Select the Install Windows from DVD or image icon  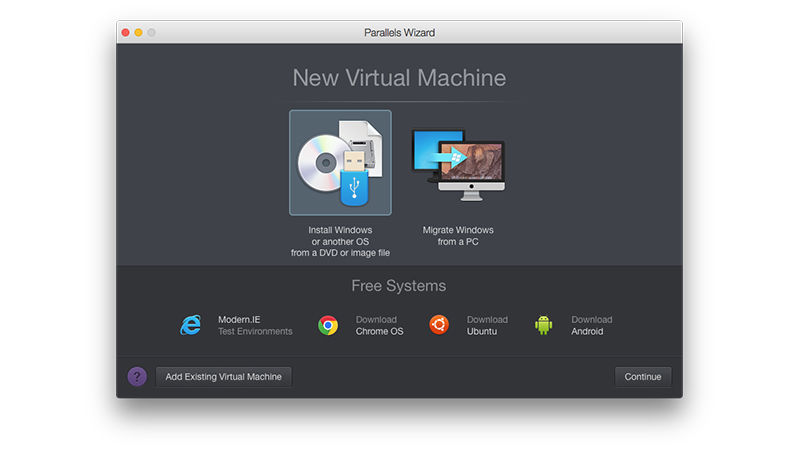click(x=340, y=163)
